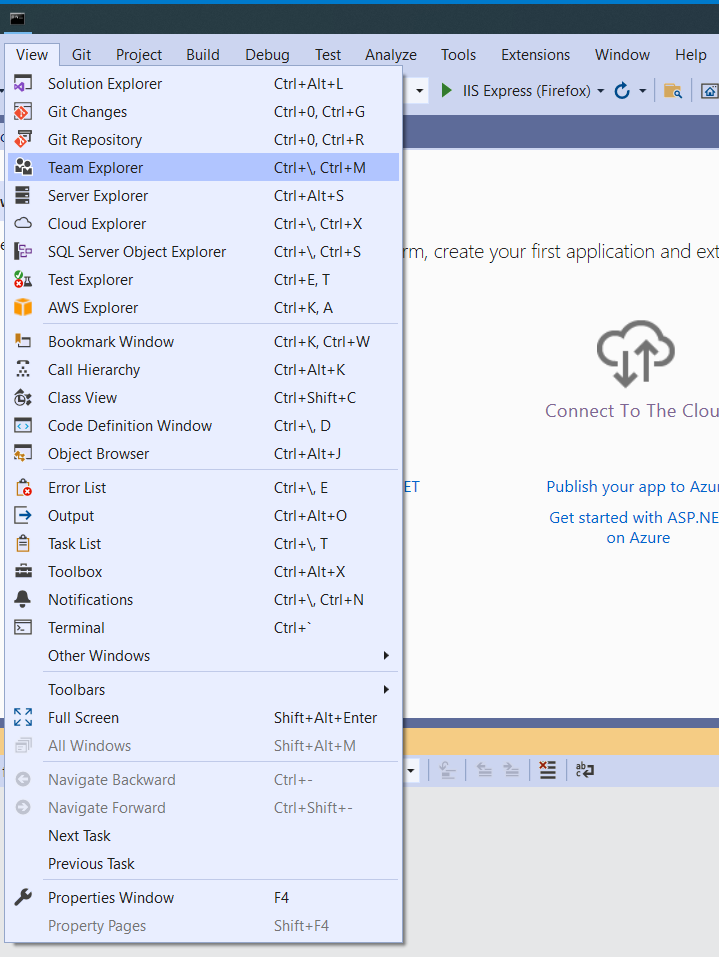719x957 pixels.
Task: Open the Analyze menu
Action: coord(391,55)
